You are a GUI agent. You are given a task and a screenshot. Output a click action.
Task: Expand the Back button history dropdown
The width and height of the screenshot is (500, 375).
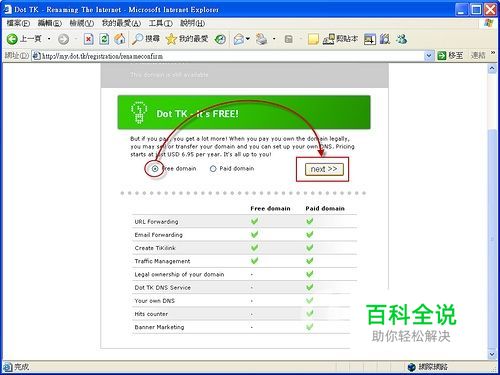click(49, 39)
